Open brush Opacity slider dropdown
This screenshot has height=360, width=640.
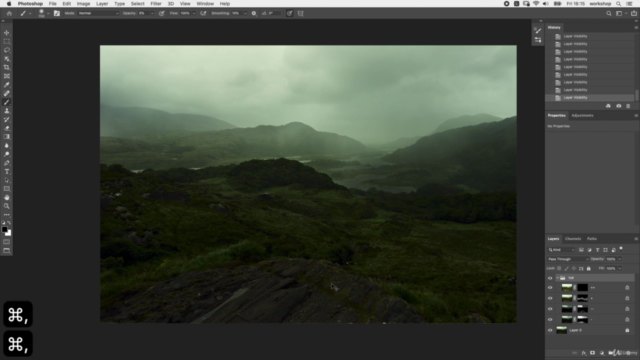(153, 13)
